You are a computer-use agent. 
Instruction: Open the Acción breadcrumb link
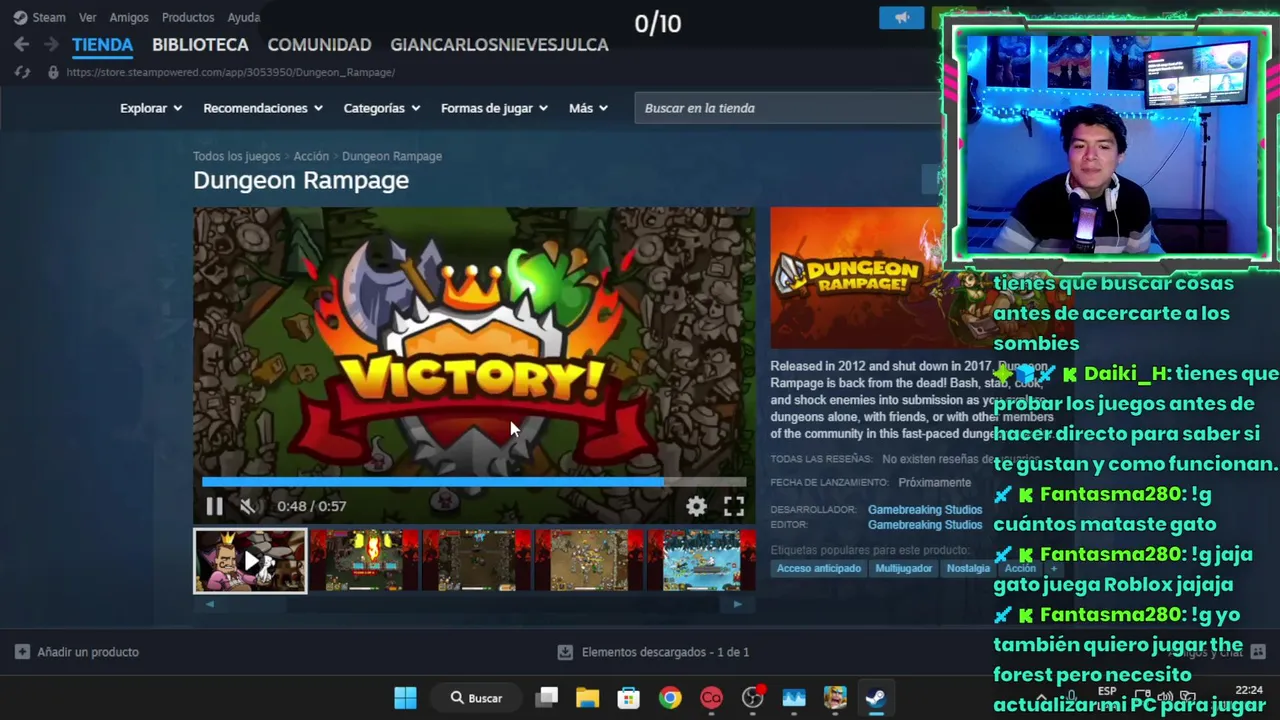click(311, 156)
